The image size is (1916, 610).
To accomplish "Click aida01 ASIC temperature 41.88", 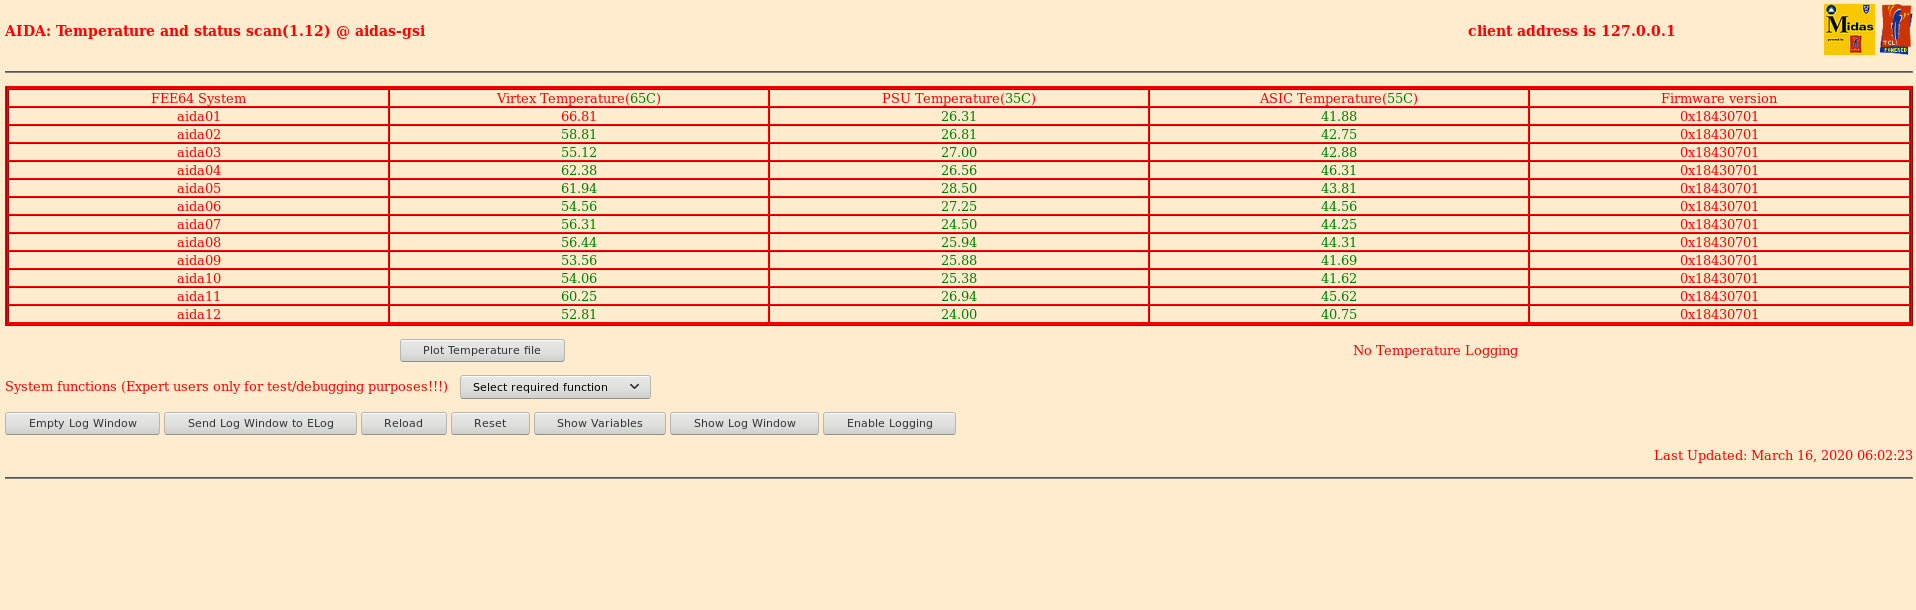I will tap(1339, 117).
